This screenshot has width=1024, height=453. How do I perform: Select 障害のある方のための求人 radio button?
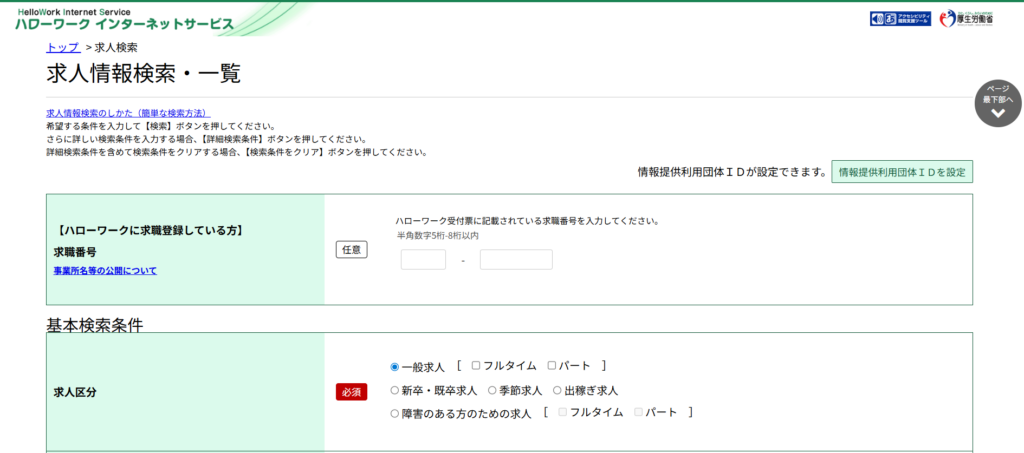[394, 413]
